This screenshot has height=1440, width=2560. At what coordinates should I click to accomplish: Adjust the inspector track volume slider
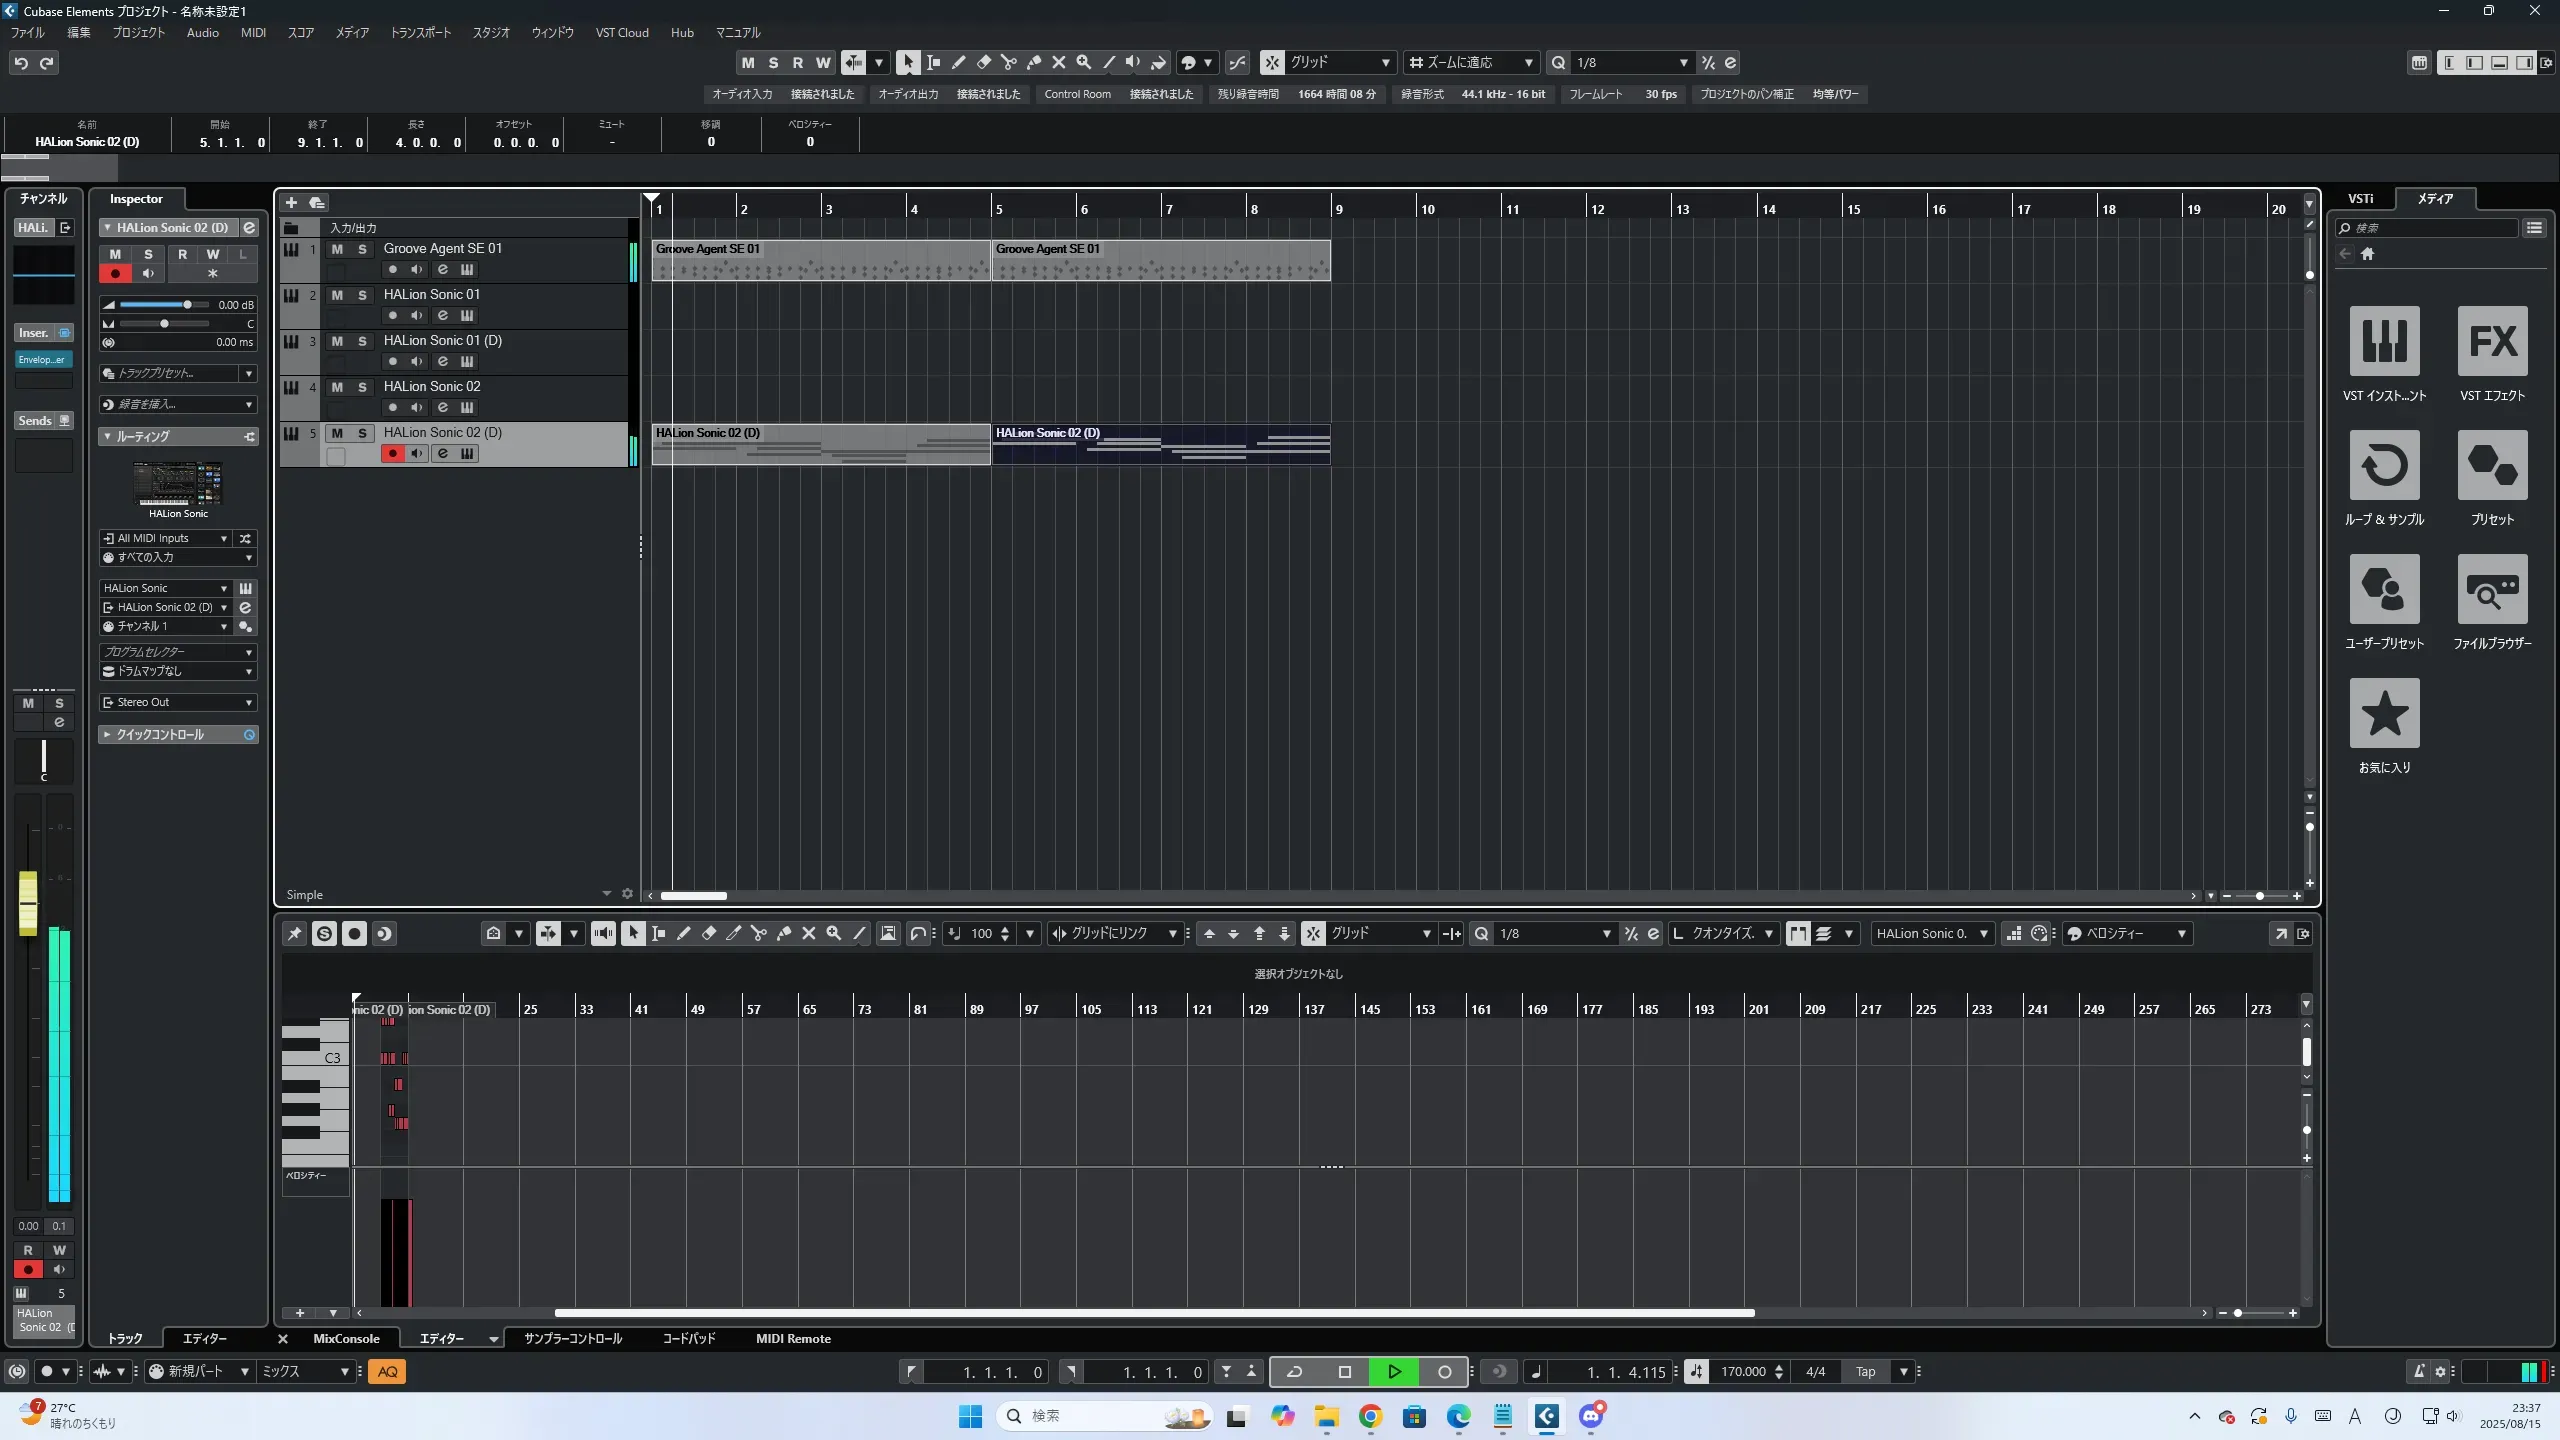[187, 305]
